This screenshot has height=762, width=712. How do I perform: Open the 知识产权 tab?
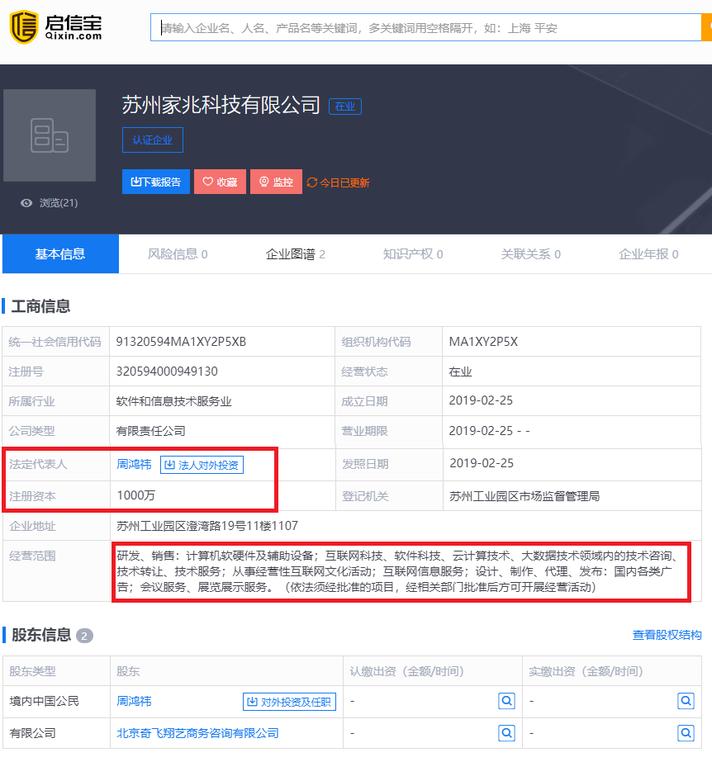(x=413, y=254)
